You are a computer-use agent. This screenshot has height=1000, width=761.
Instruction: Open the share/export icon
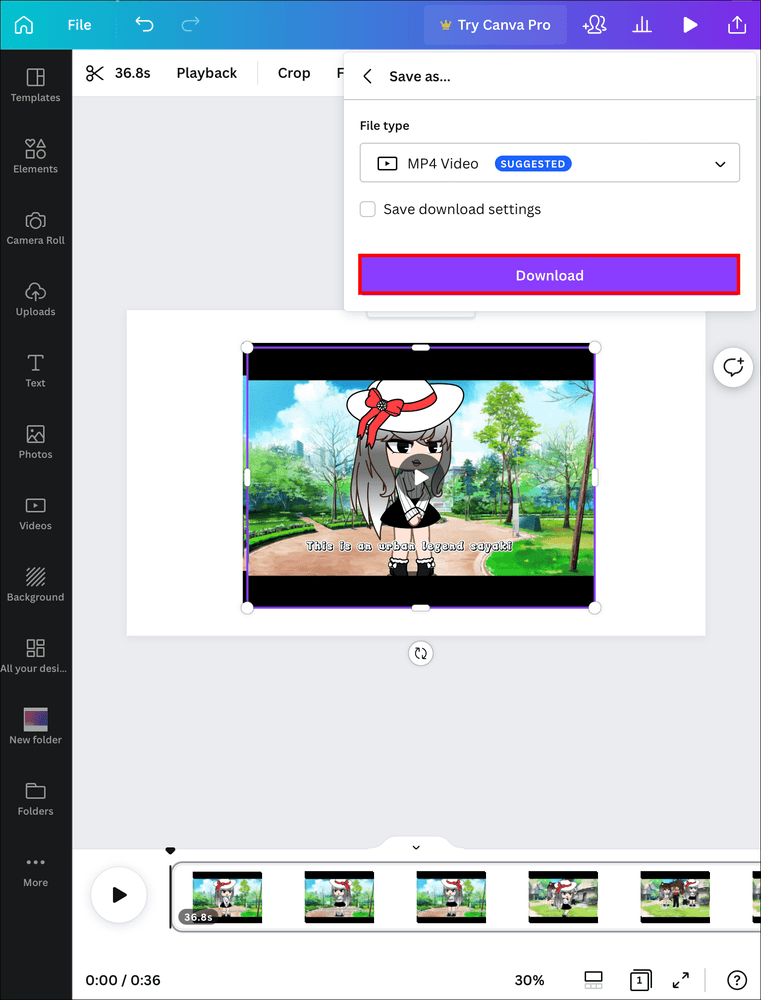click(737, 25)
